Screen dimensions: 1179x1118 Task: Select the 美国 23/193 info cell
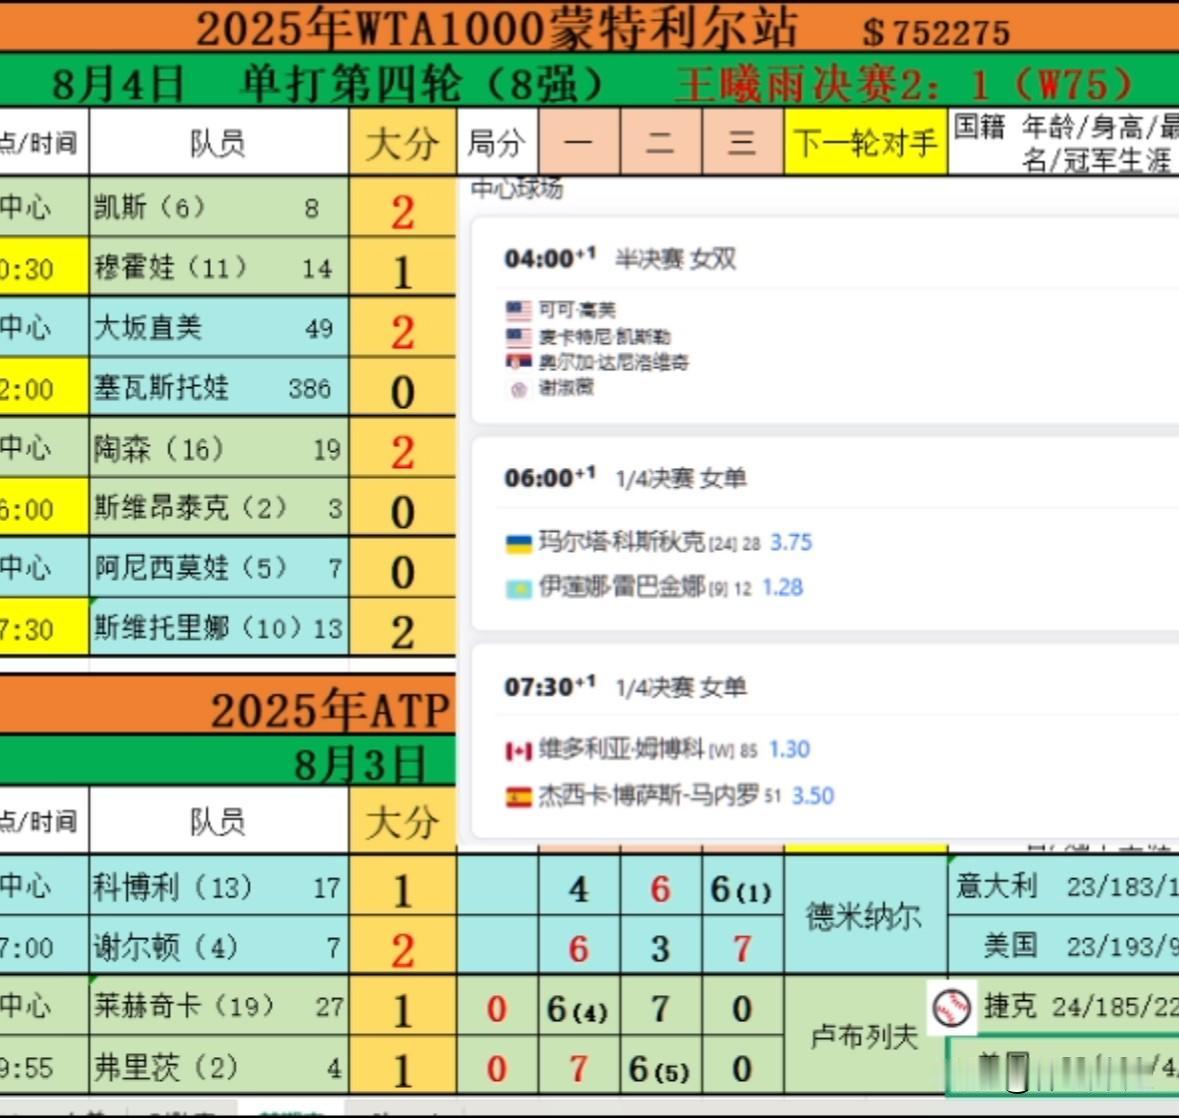1063,946
